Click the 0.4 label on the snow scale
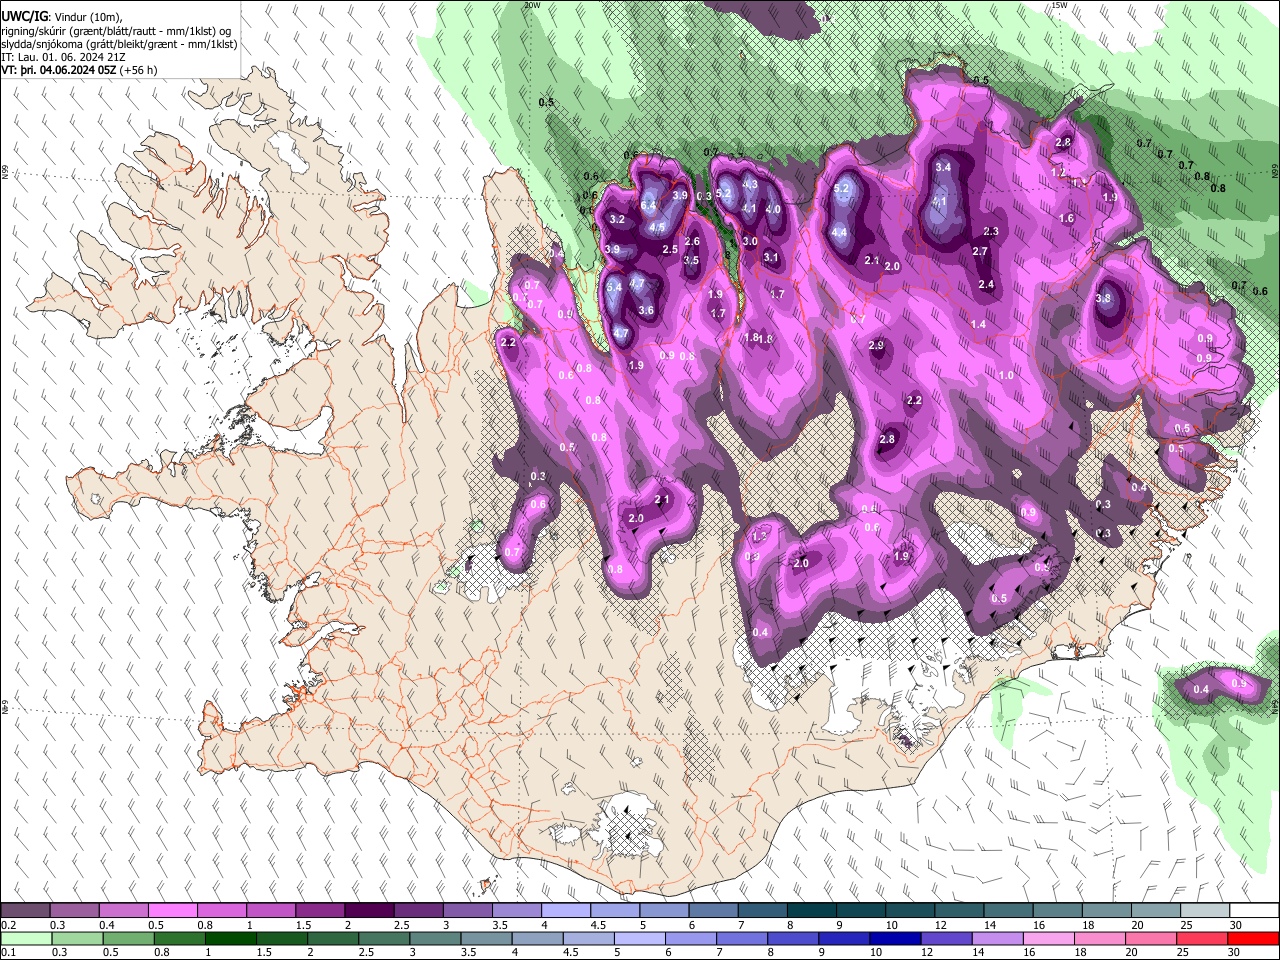Screen dimensions: 1280x960 (106, 925)
